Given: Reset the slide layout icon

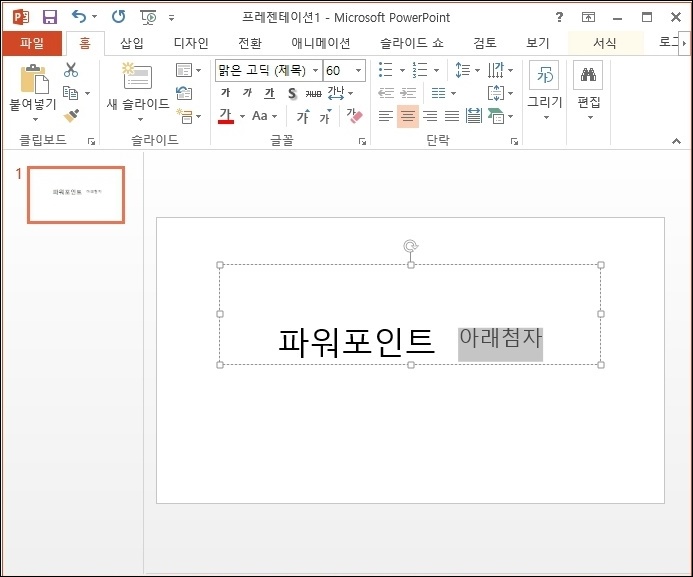Looking at the screenshot, I should point(184,93).
